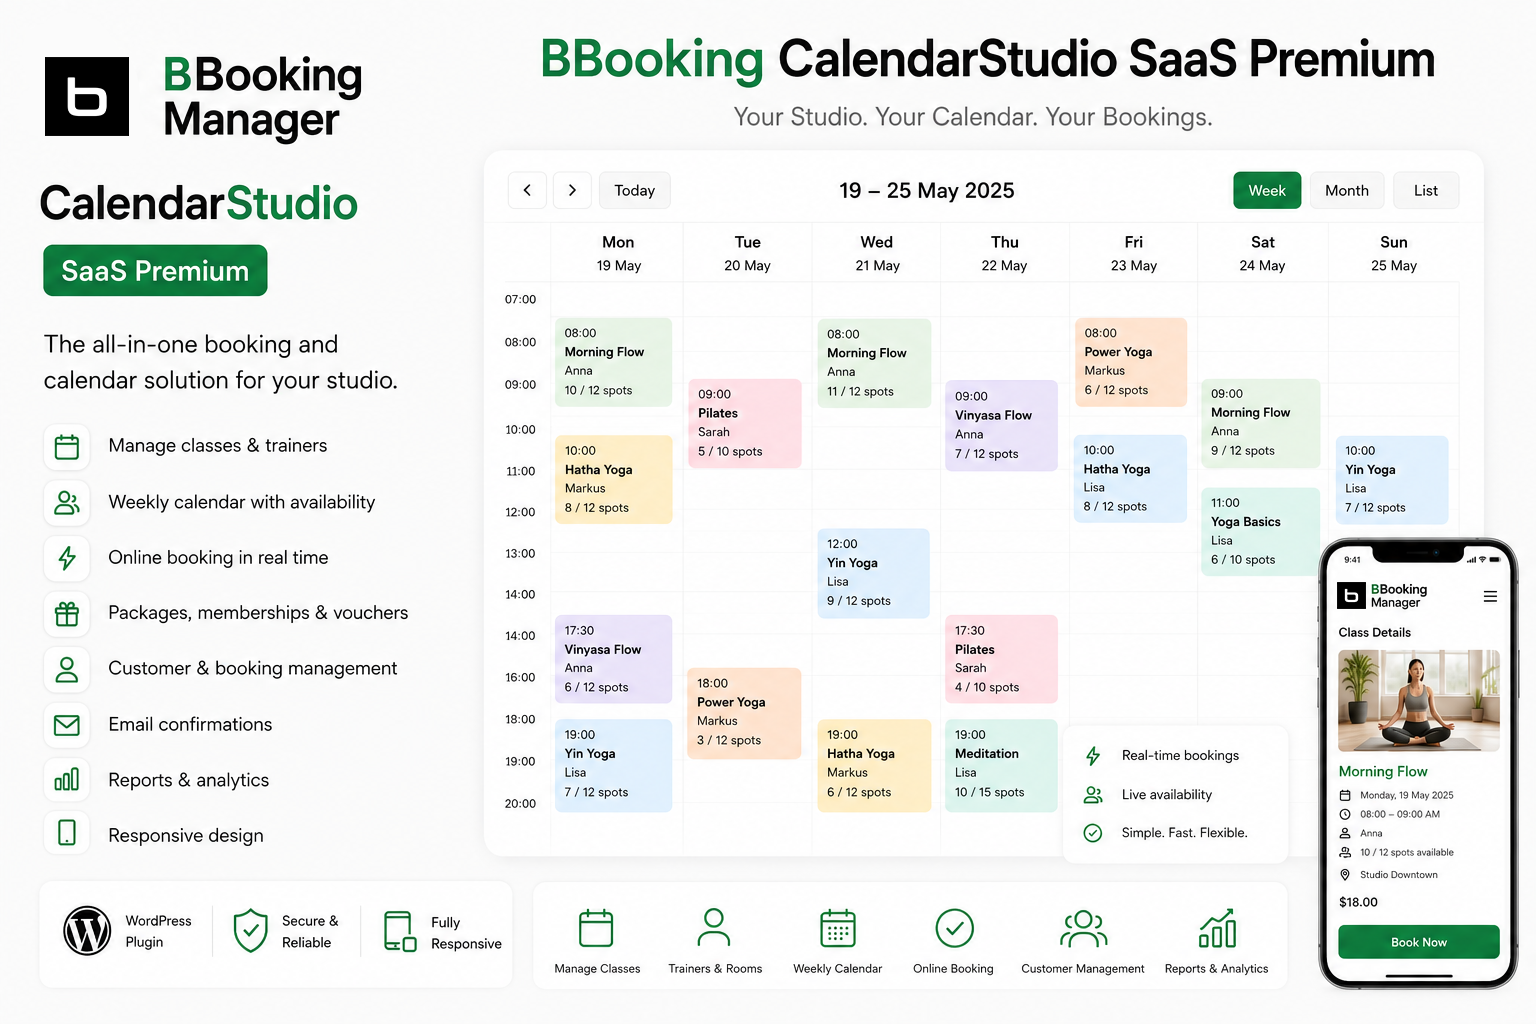Screen dimensions: 1536x1024
Task: Open Thursday 17:30 Pilates event
Action: coord(1001,659)
